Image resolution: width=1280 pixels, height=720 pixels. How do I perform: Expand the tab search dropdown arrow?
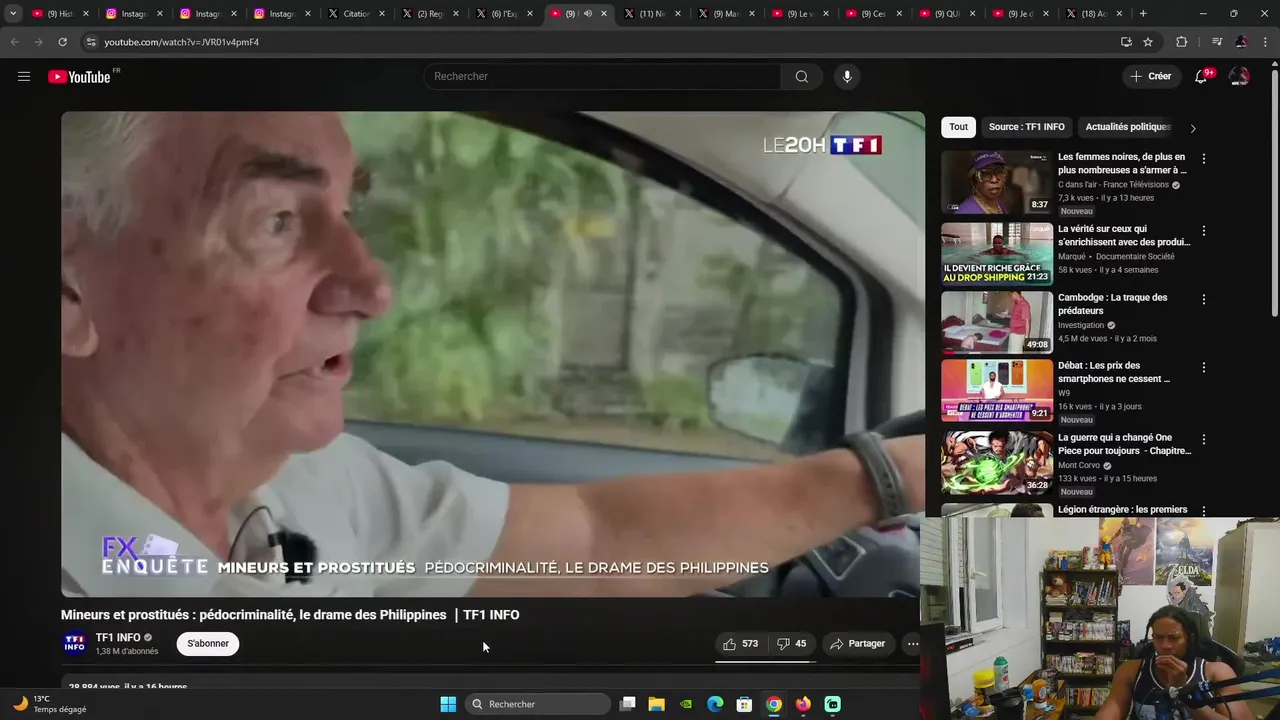[13, 14]
